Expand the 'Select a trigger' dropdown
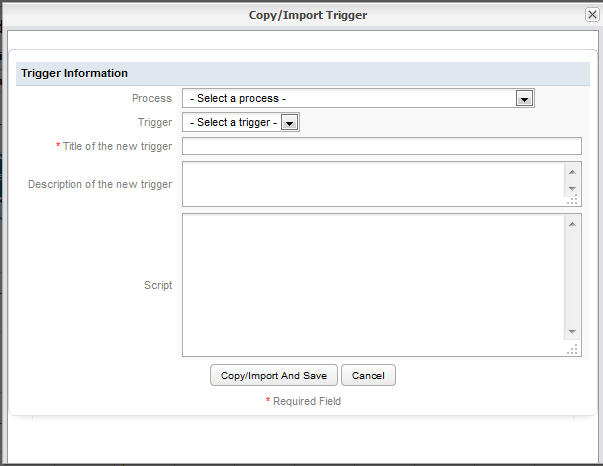Viewport: 603px width, 466px height. coord(240,122)
